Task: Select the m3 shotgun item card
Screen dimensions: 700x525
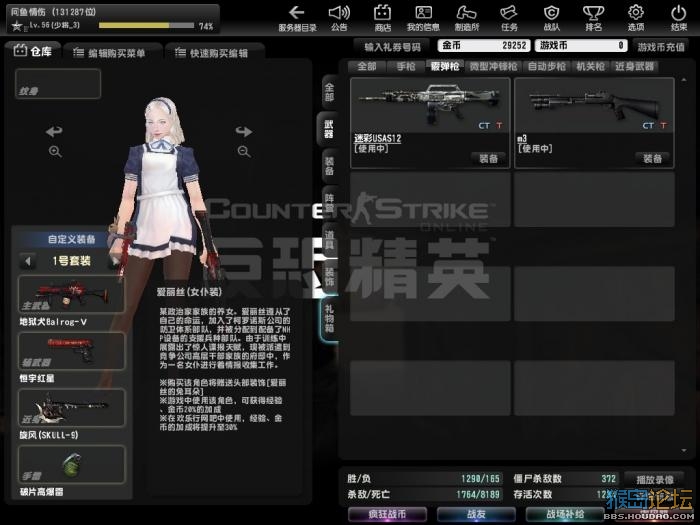Action: (594, 123)
